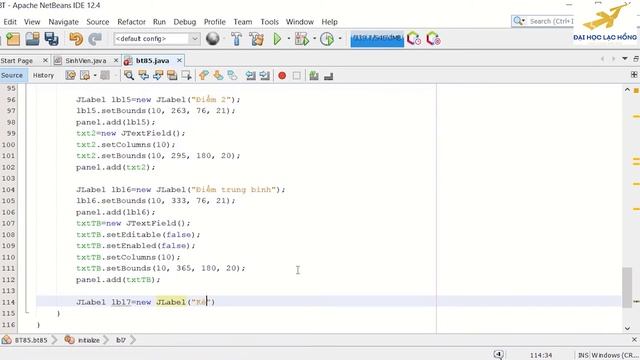The width and height of the screenshot is (640, 360).
Task: Open the Navigate menu
Action: coord(63,22)
